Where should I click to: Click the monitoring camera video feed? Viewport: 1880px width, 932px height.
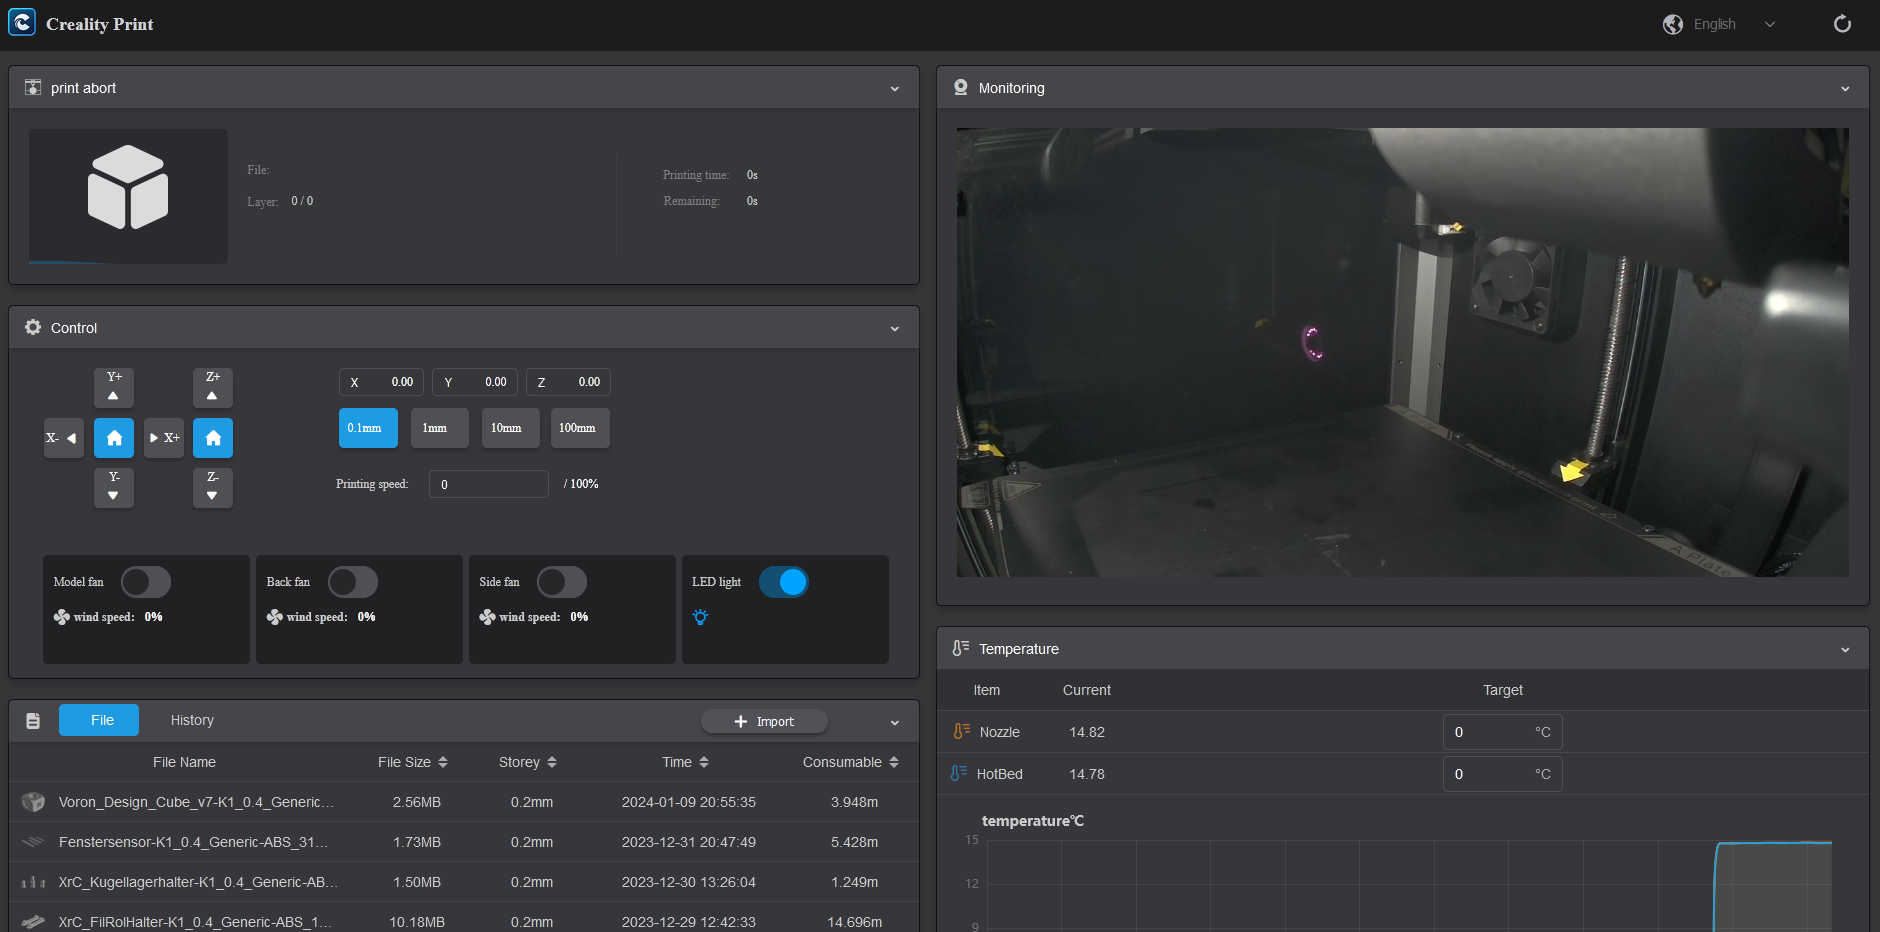[x=1402, y=352]
